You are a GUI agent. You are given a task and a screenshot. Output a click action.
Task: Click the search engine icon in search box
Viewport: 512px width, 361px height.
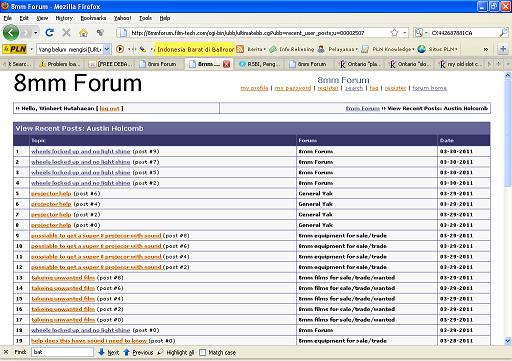(x=418, y=33)
